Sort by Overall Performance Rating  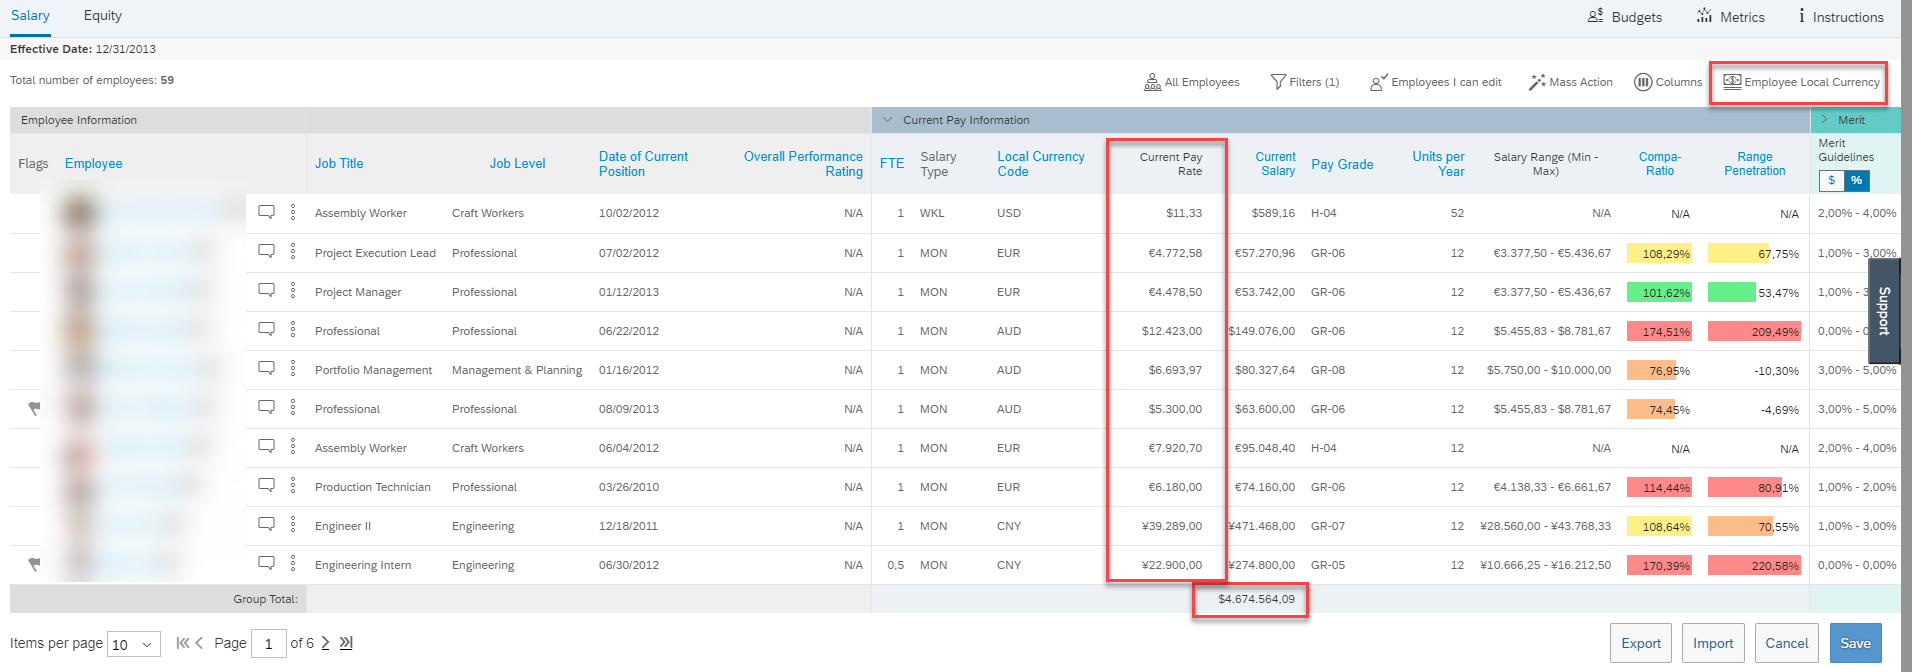(803, 164)
